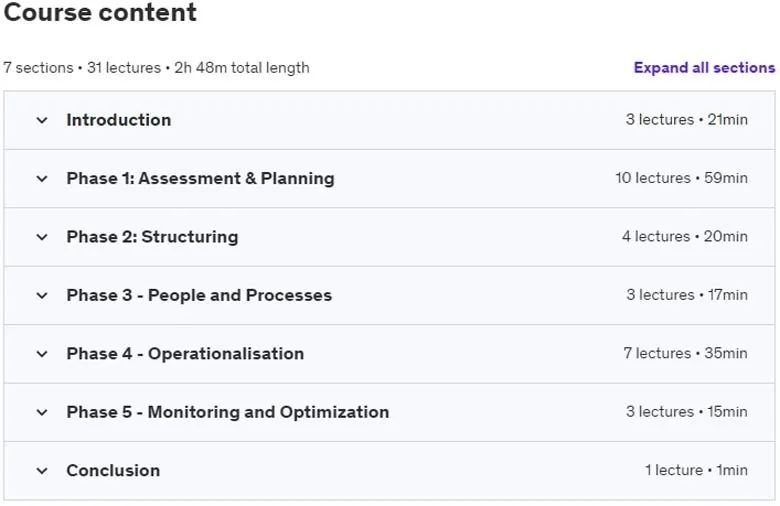
Task: Click the 7 lectures 35min label
Action: pyautogui.click(x=685, y=353)
